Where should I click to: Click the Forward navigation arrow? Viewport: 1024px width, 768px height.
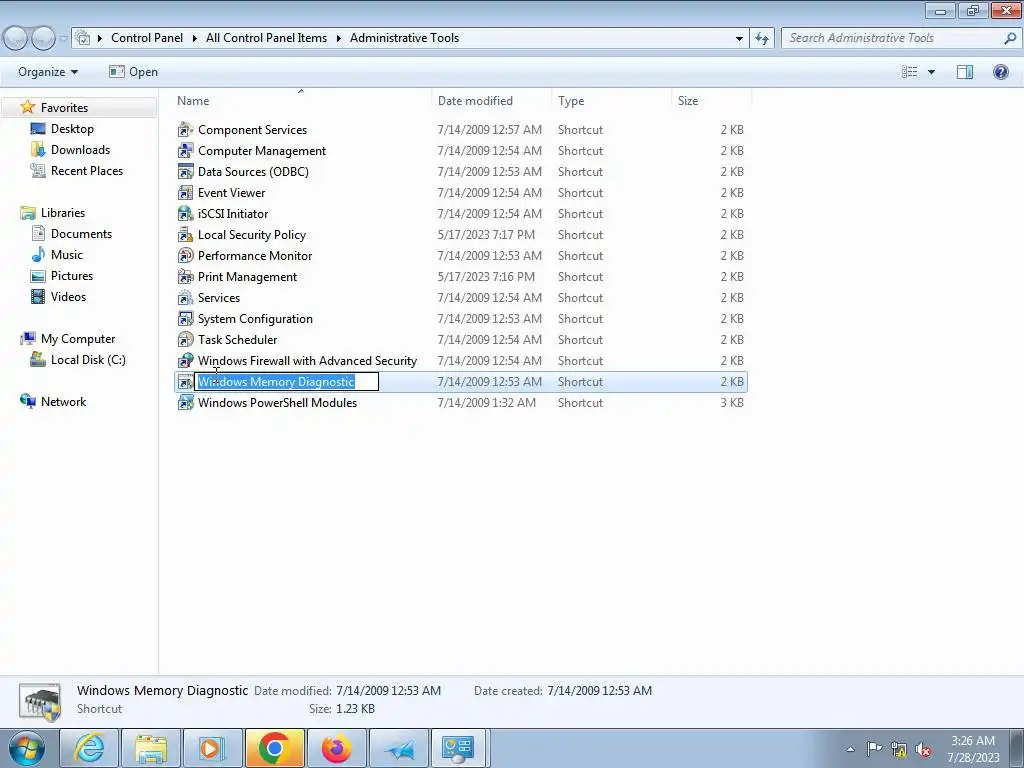click(x=43, y=39)
